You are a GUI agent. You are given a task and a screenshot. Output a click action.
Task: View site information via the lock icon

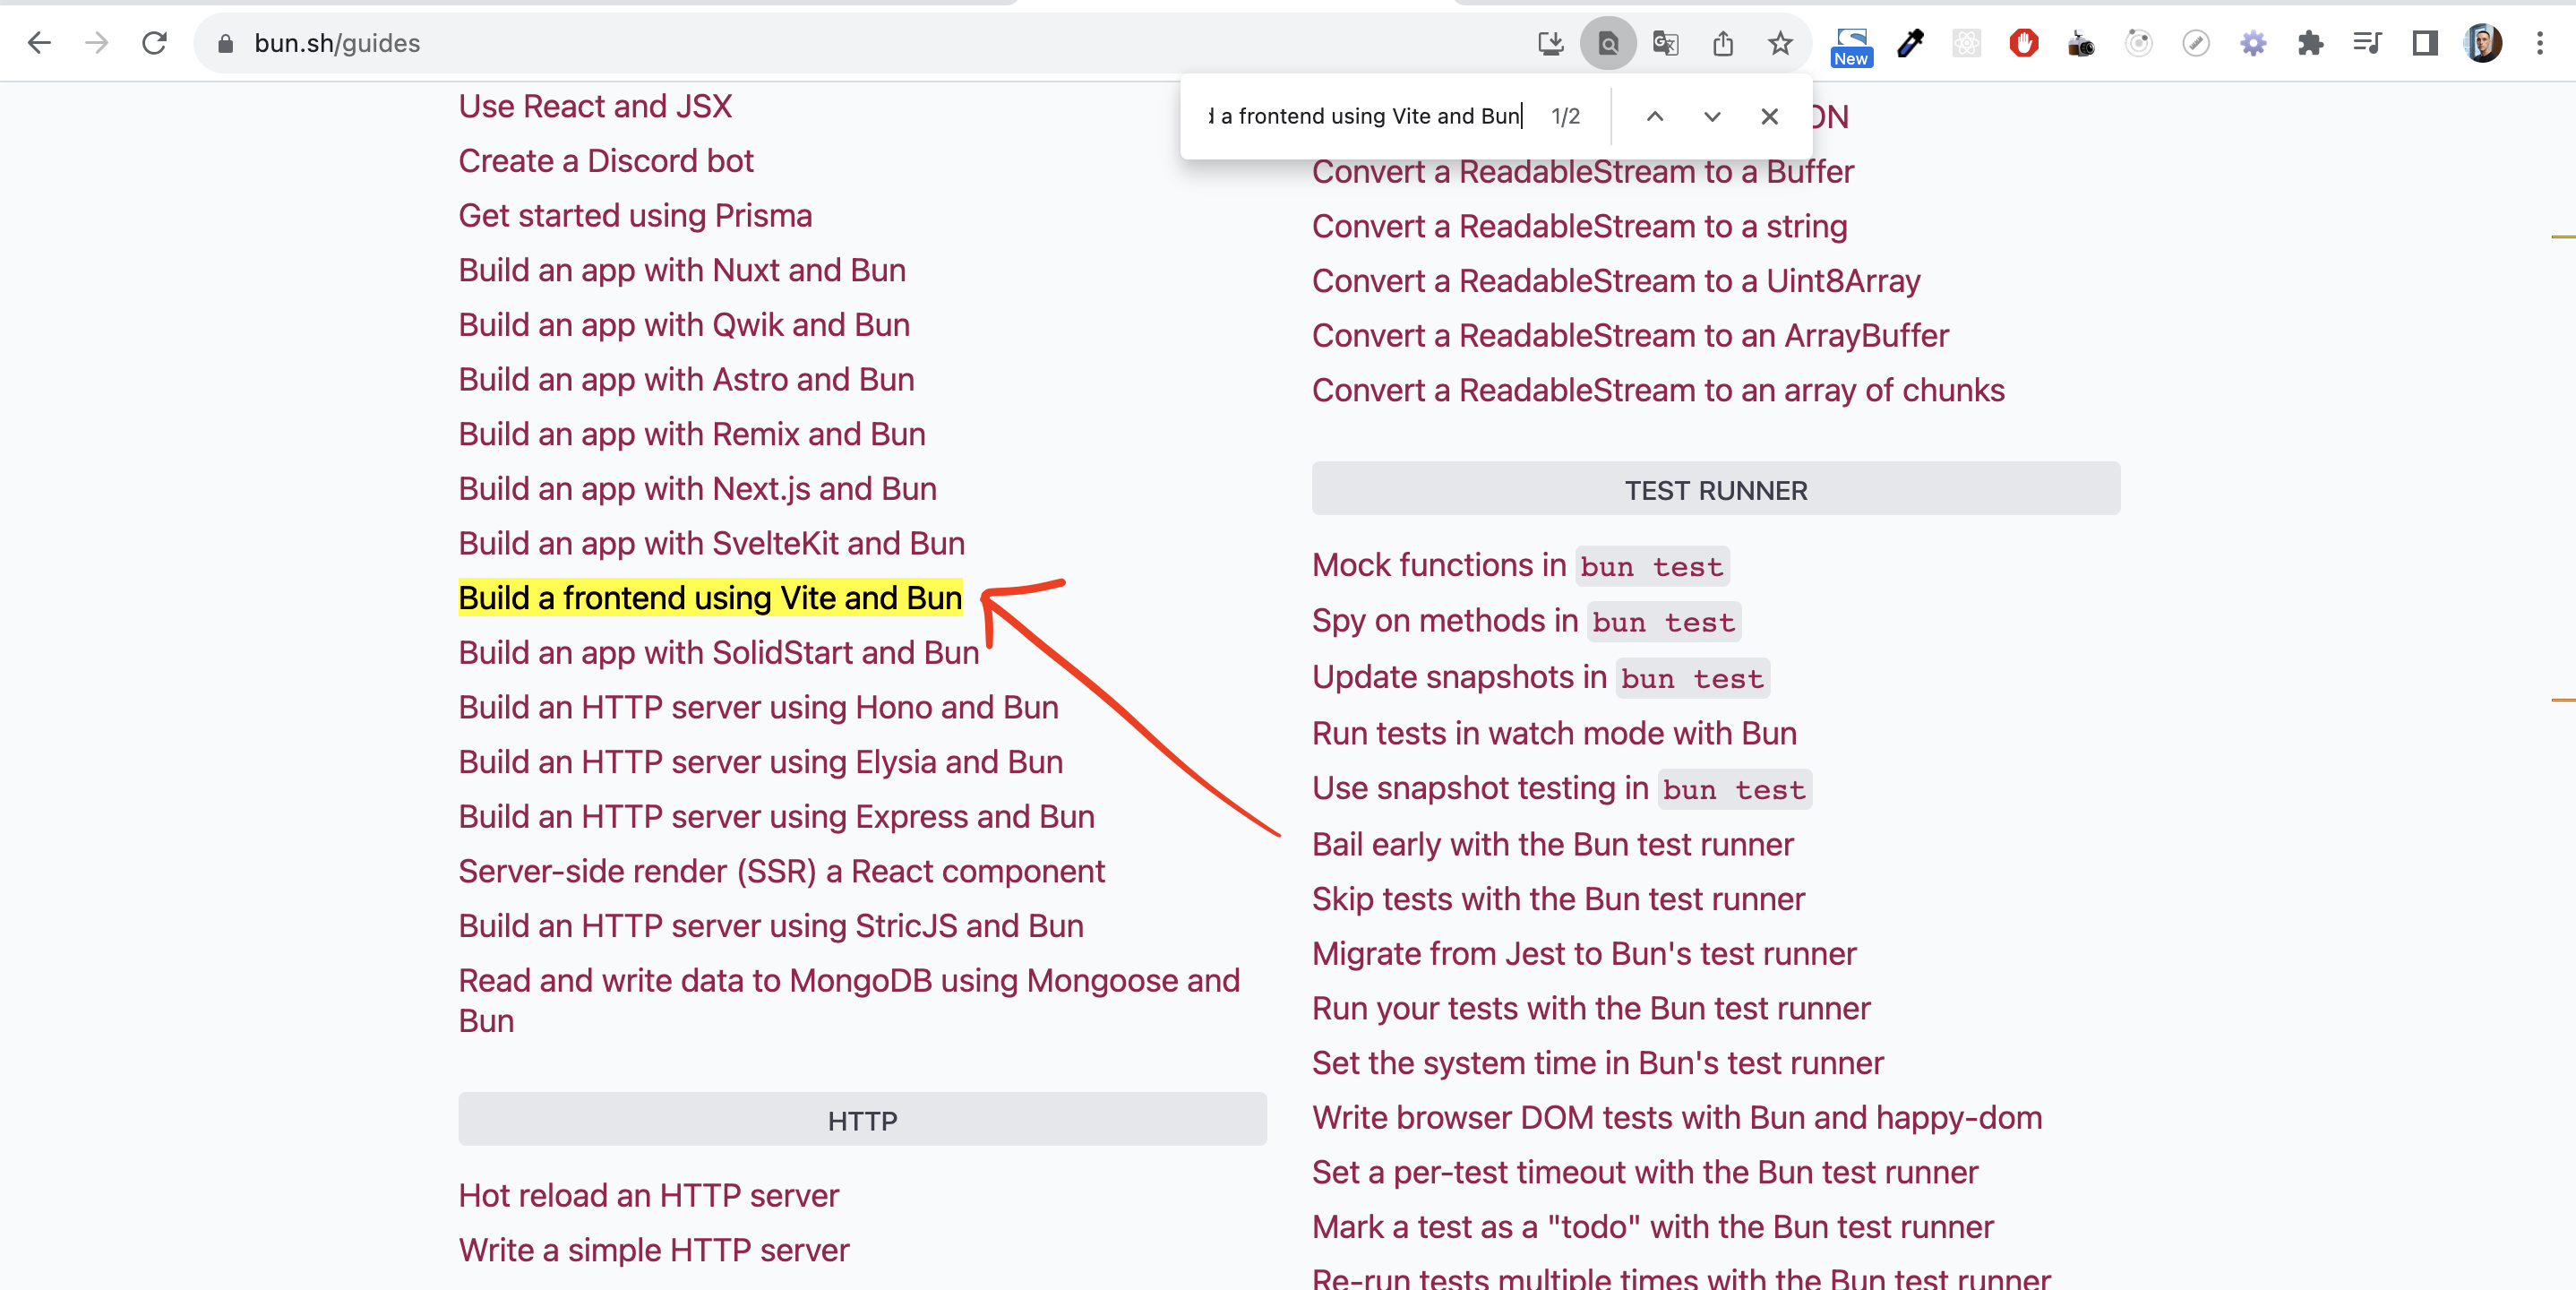point(226,43)
